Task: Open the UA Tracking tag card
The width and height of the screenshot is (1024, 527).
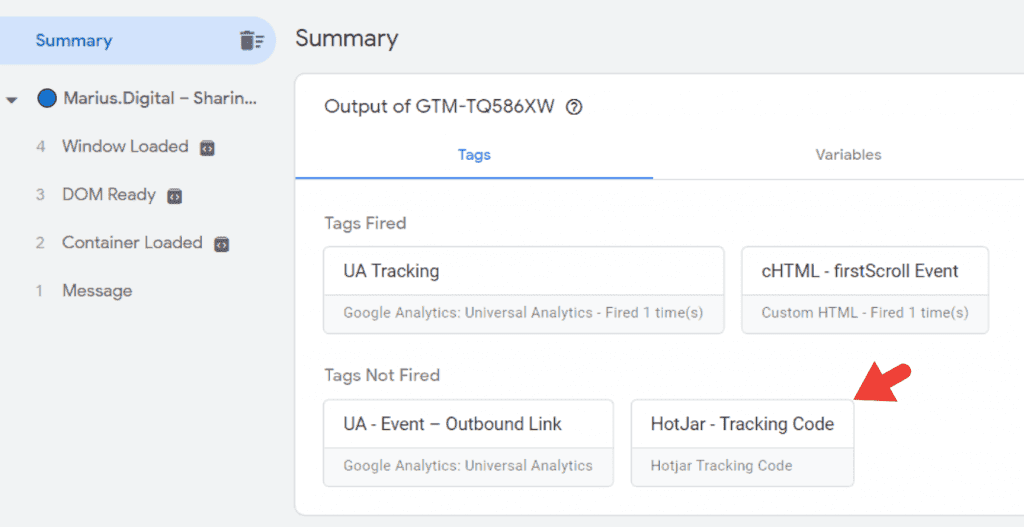Action: pyautogui.click(x=523, y=289)
